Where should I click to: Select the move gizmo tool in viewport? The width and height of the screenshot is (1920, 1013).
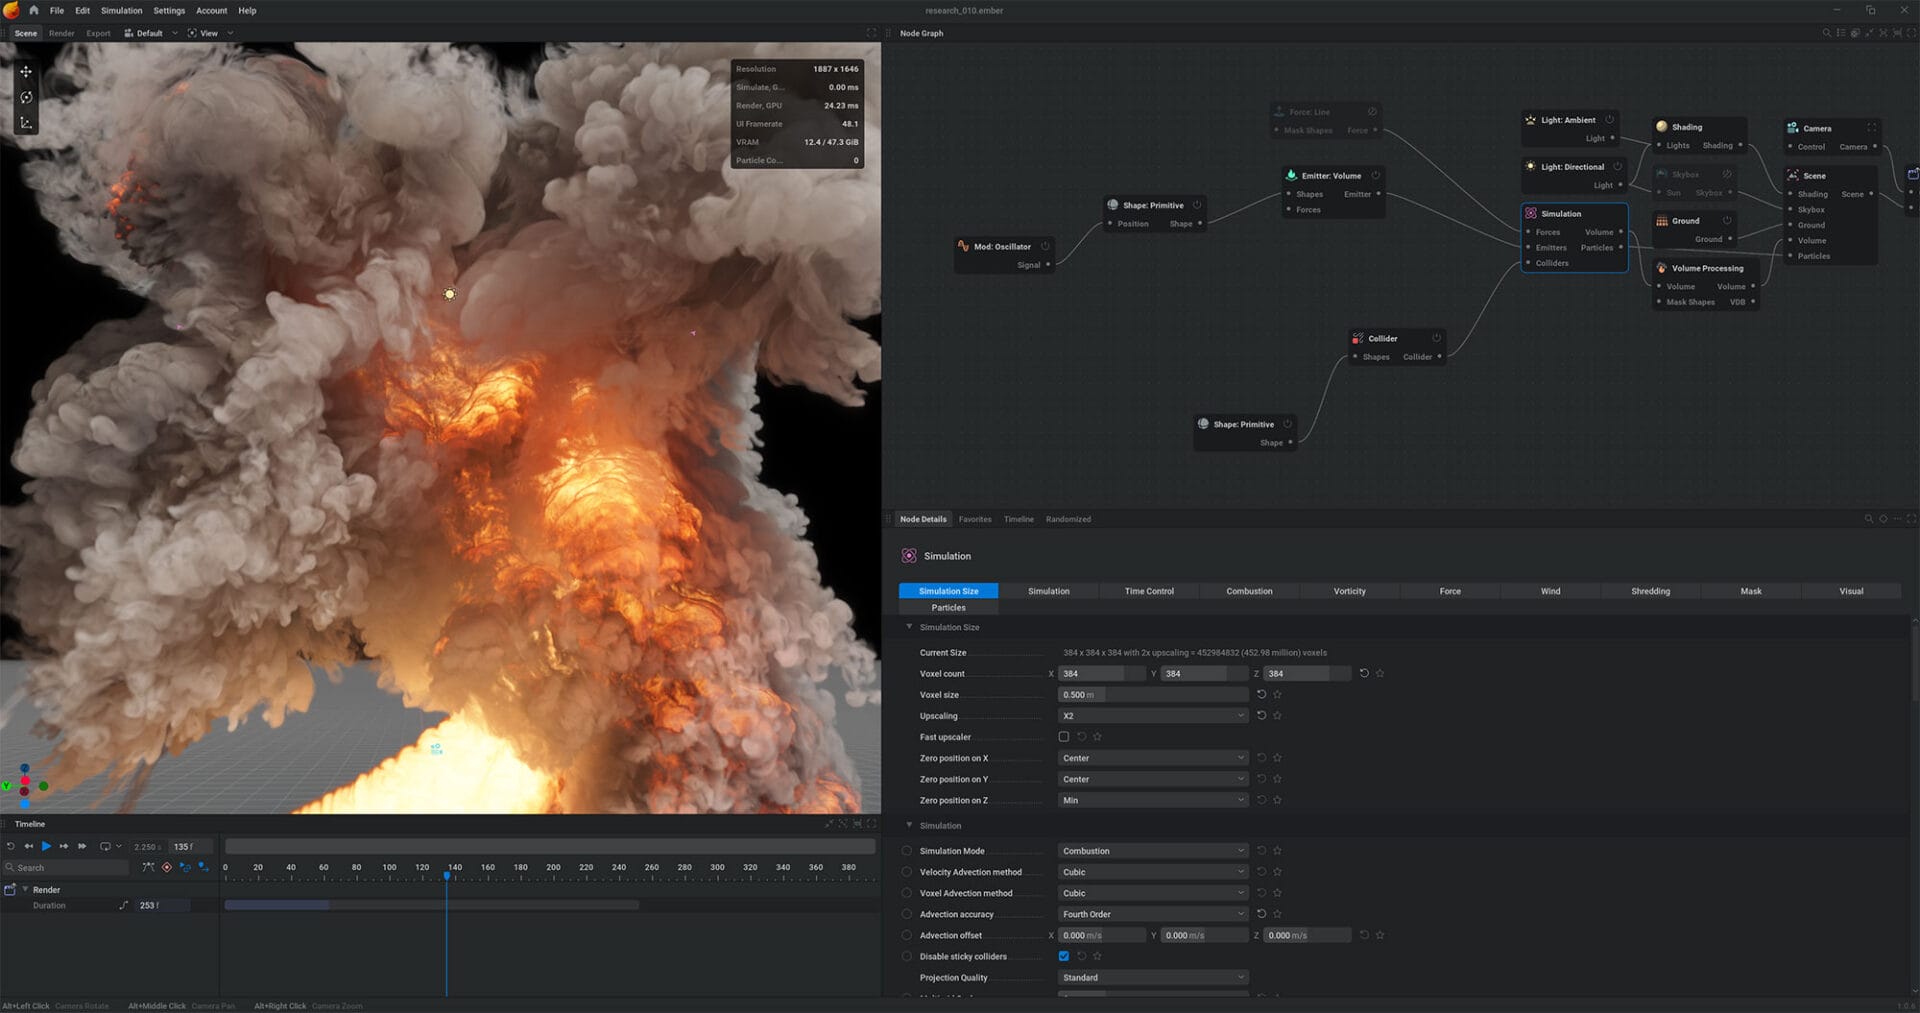pyautogui.click(x=26, y=72)
